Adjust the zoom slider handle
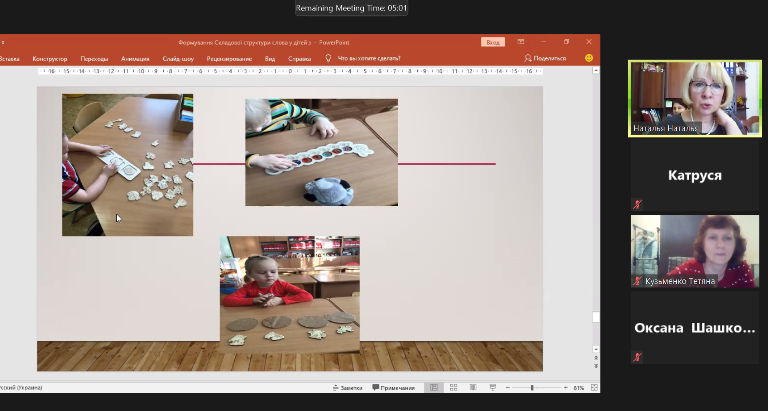The width and height of the screenshot is (768, 411). coord(532,387)
